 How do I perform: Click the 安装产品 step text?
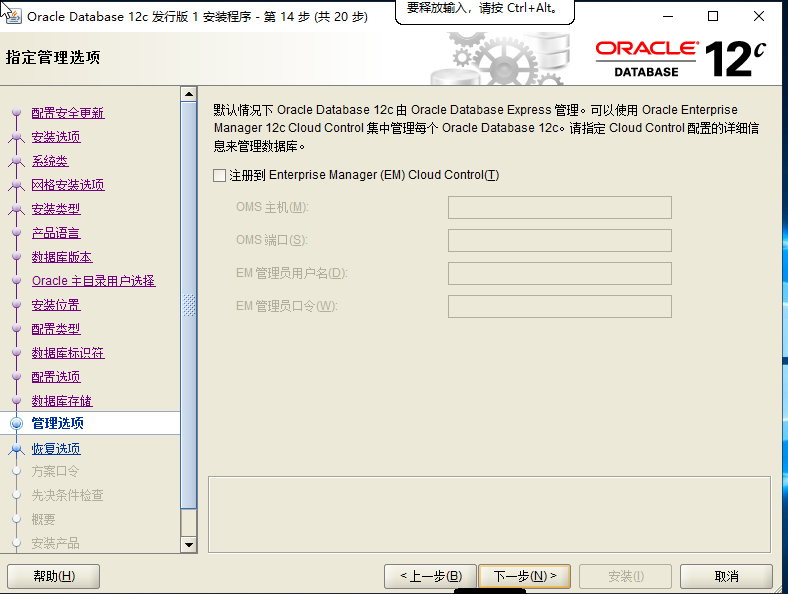(x=55, y=543)
